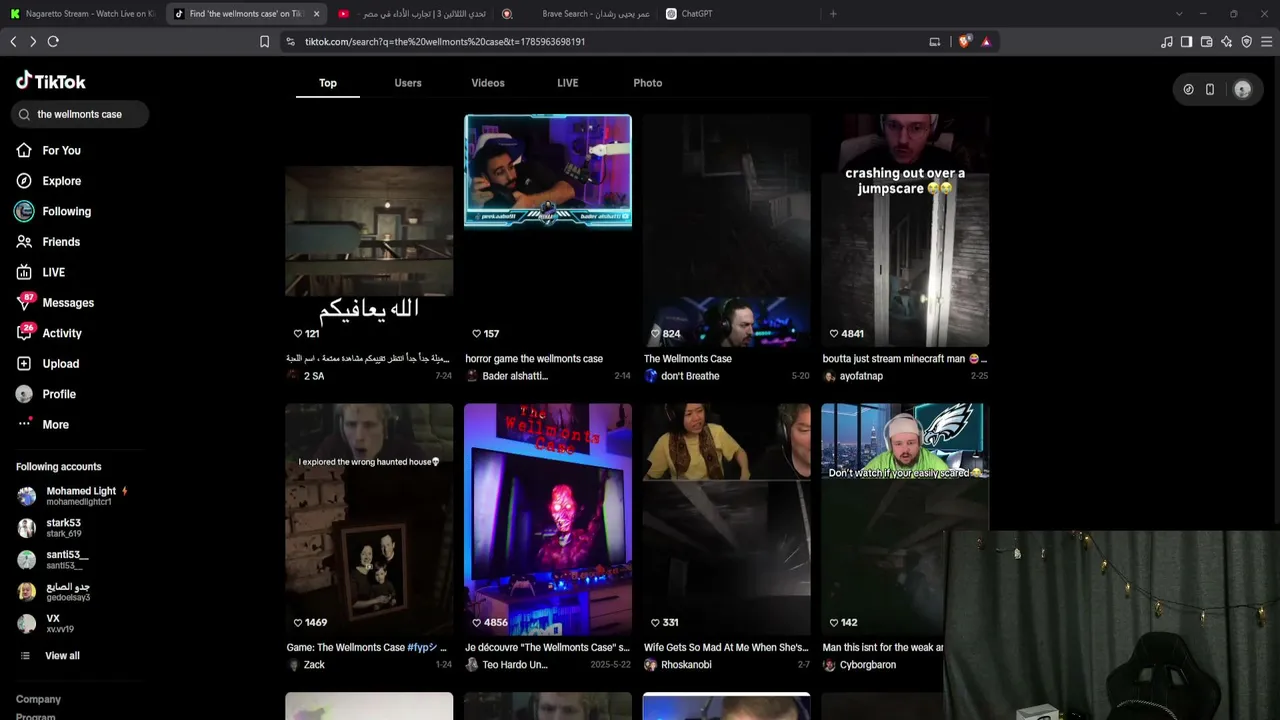The image size is (1280, 720).
Task: Go to Friends via its people icon
Action: pos(24,242)
